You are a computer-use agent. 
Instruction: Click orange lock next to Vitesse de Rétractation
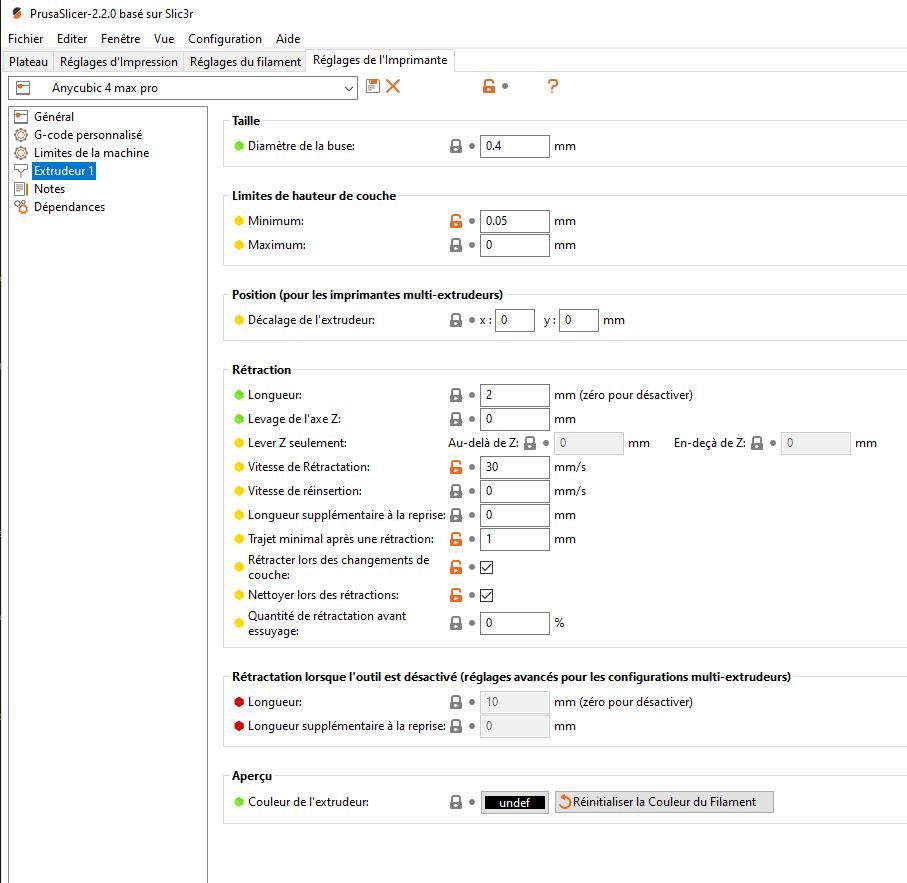click(x=456, y=467)
